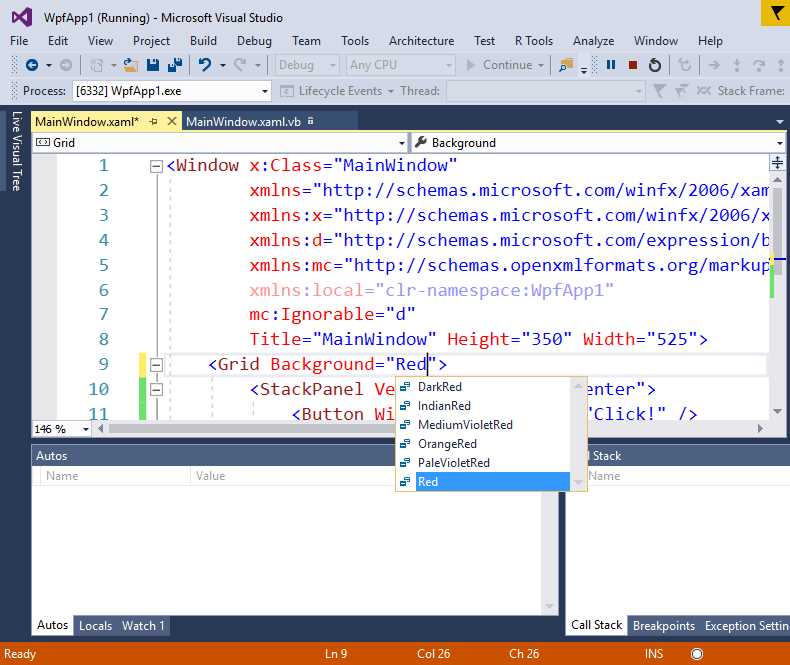Switch to the Breakpoints tab

pyautogui.click(x=664, y=626)
